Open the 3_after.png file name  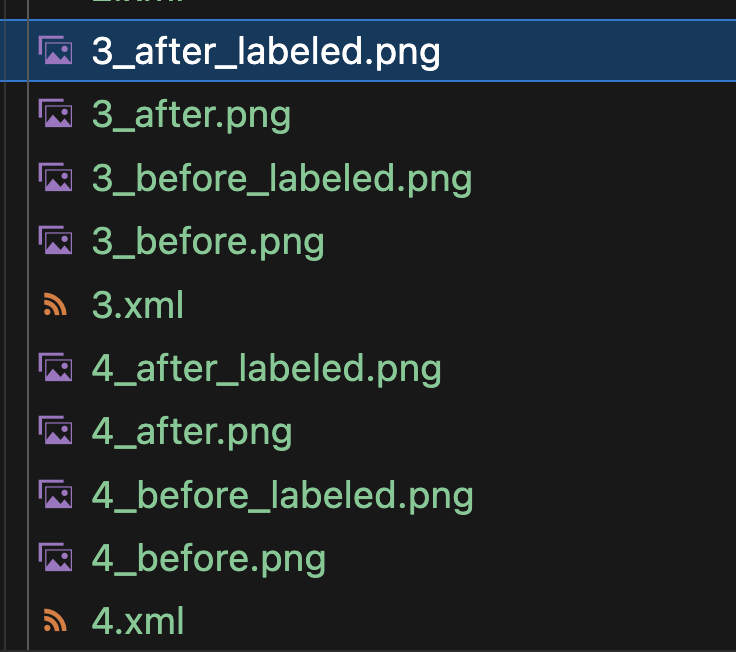click(x=191, y=115)
